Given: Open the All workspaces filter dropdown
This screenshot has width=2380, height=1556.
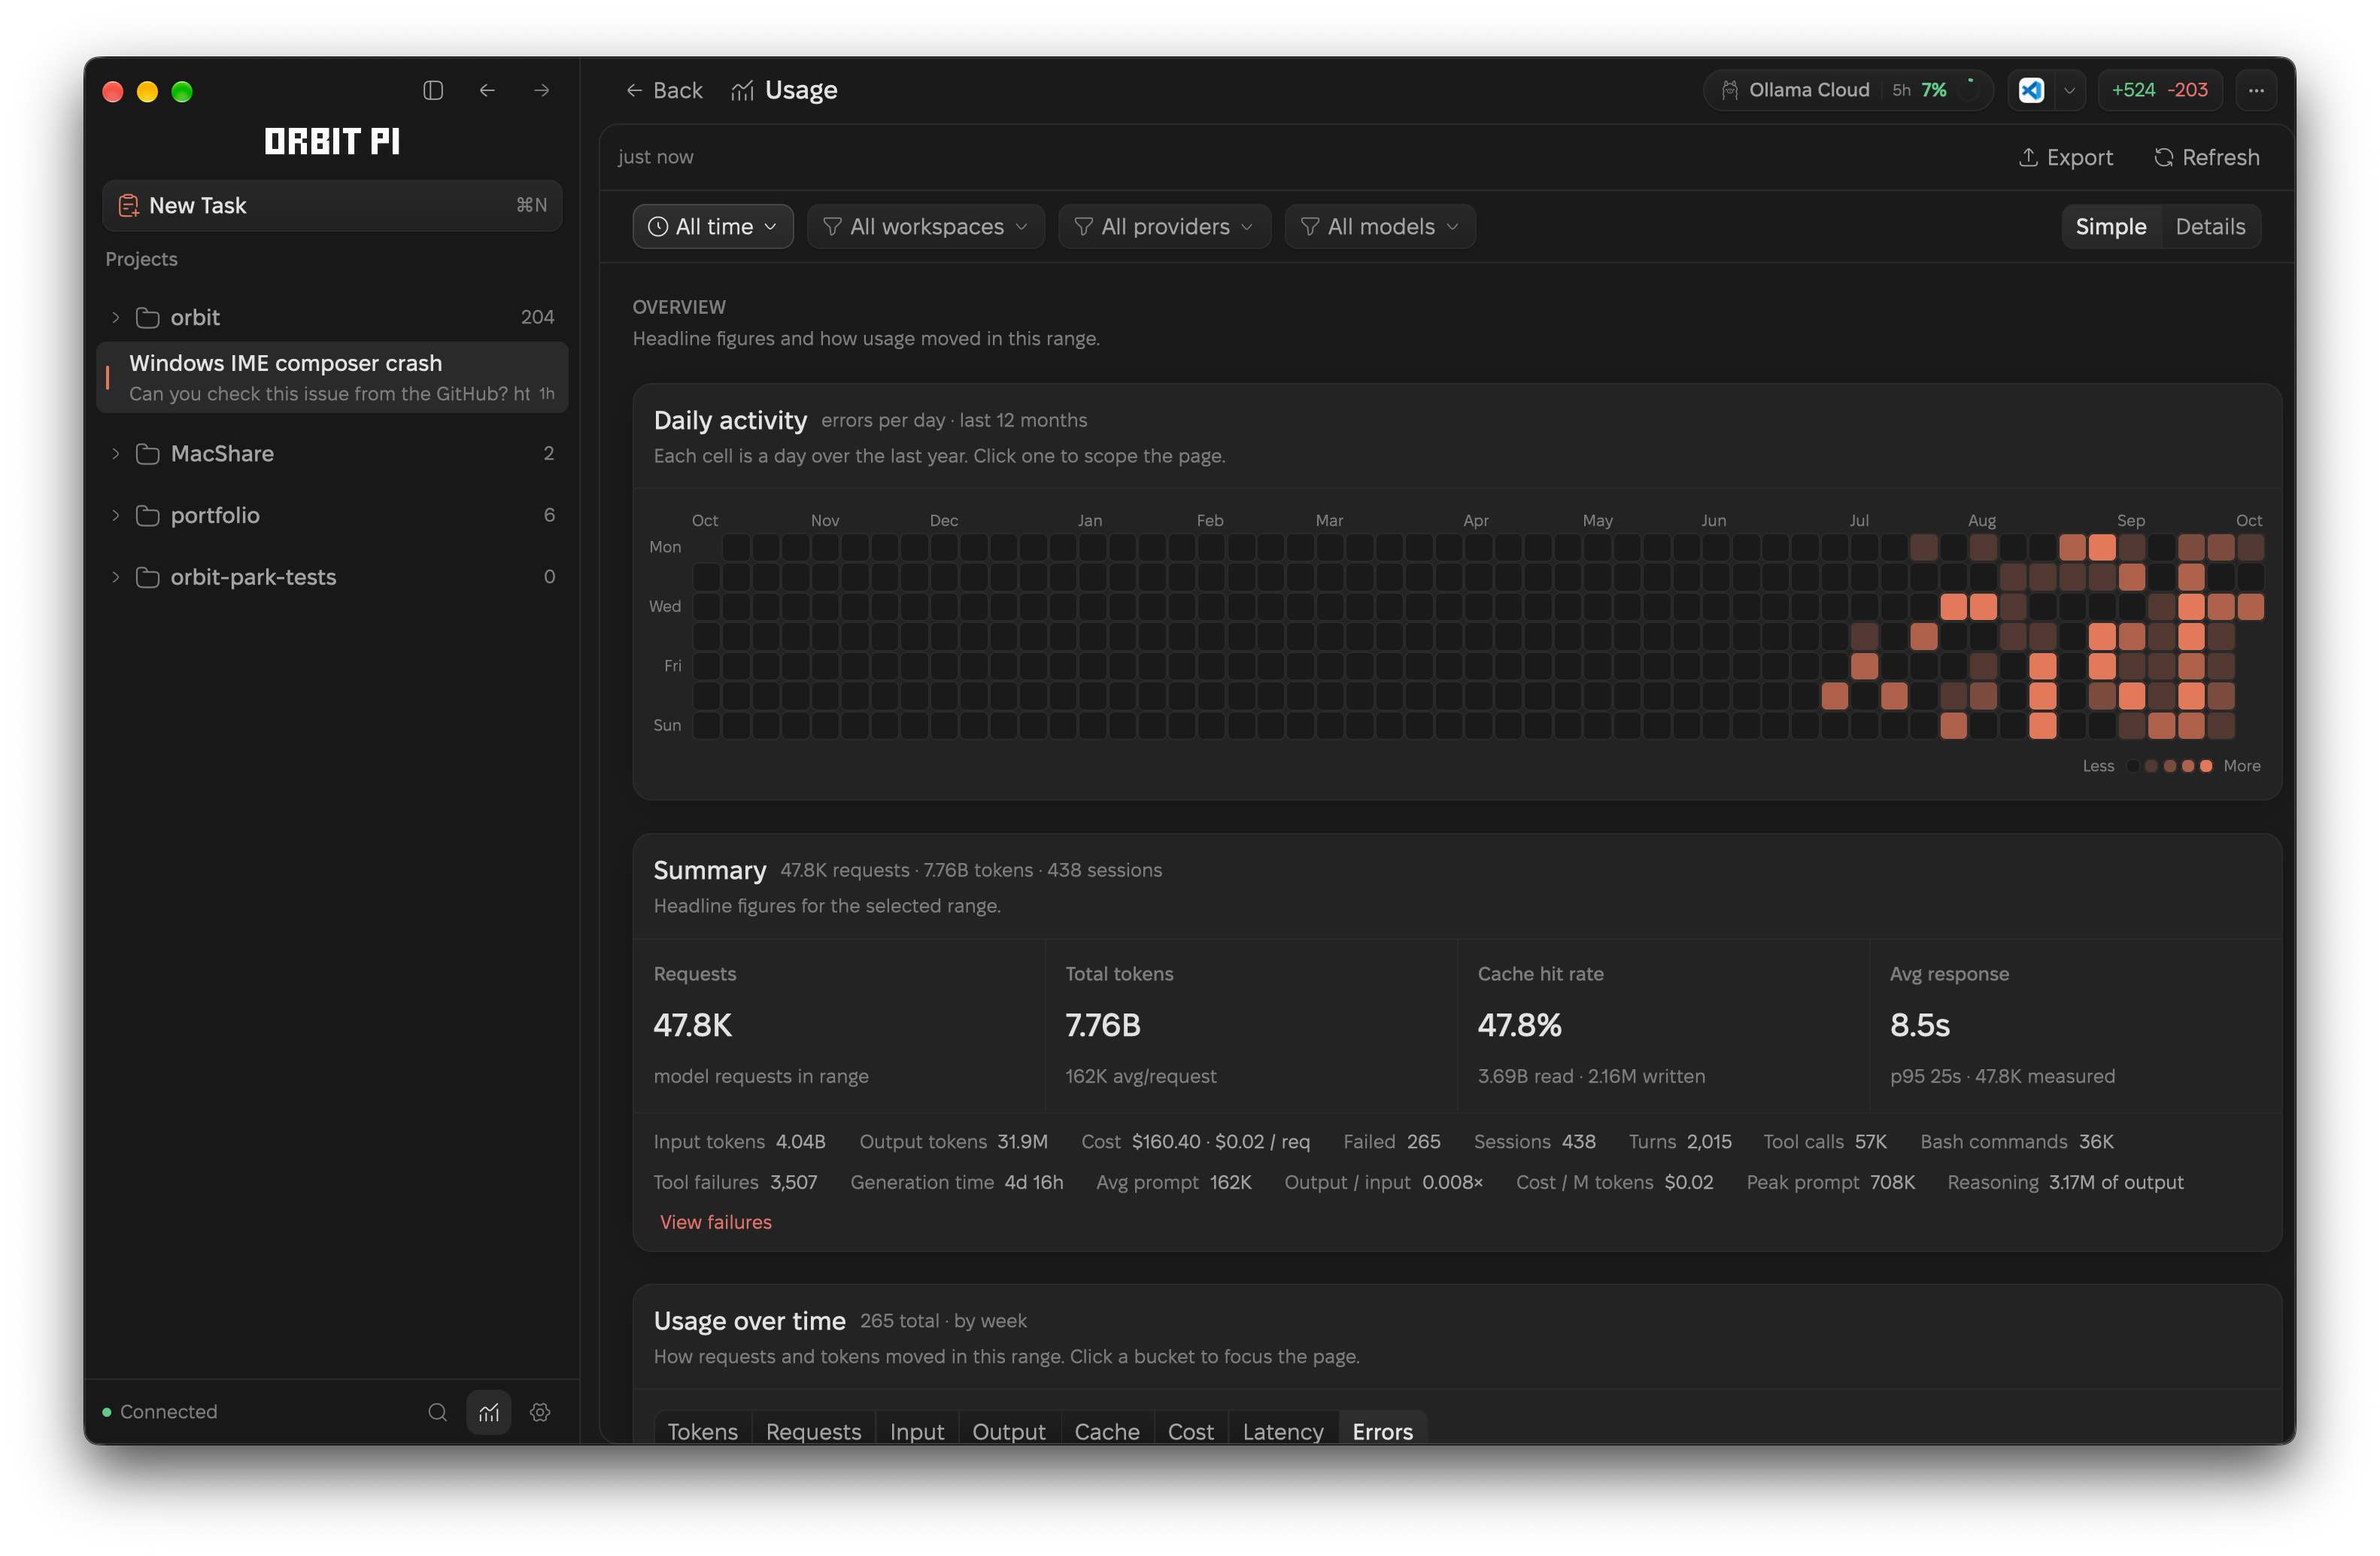Looking at the screenshot, I should tap(925, 227).
